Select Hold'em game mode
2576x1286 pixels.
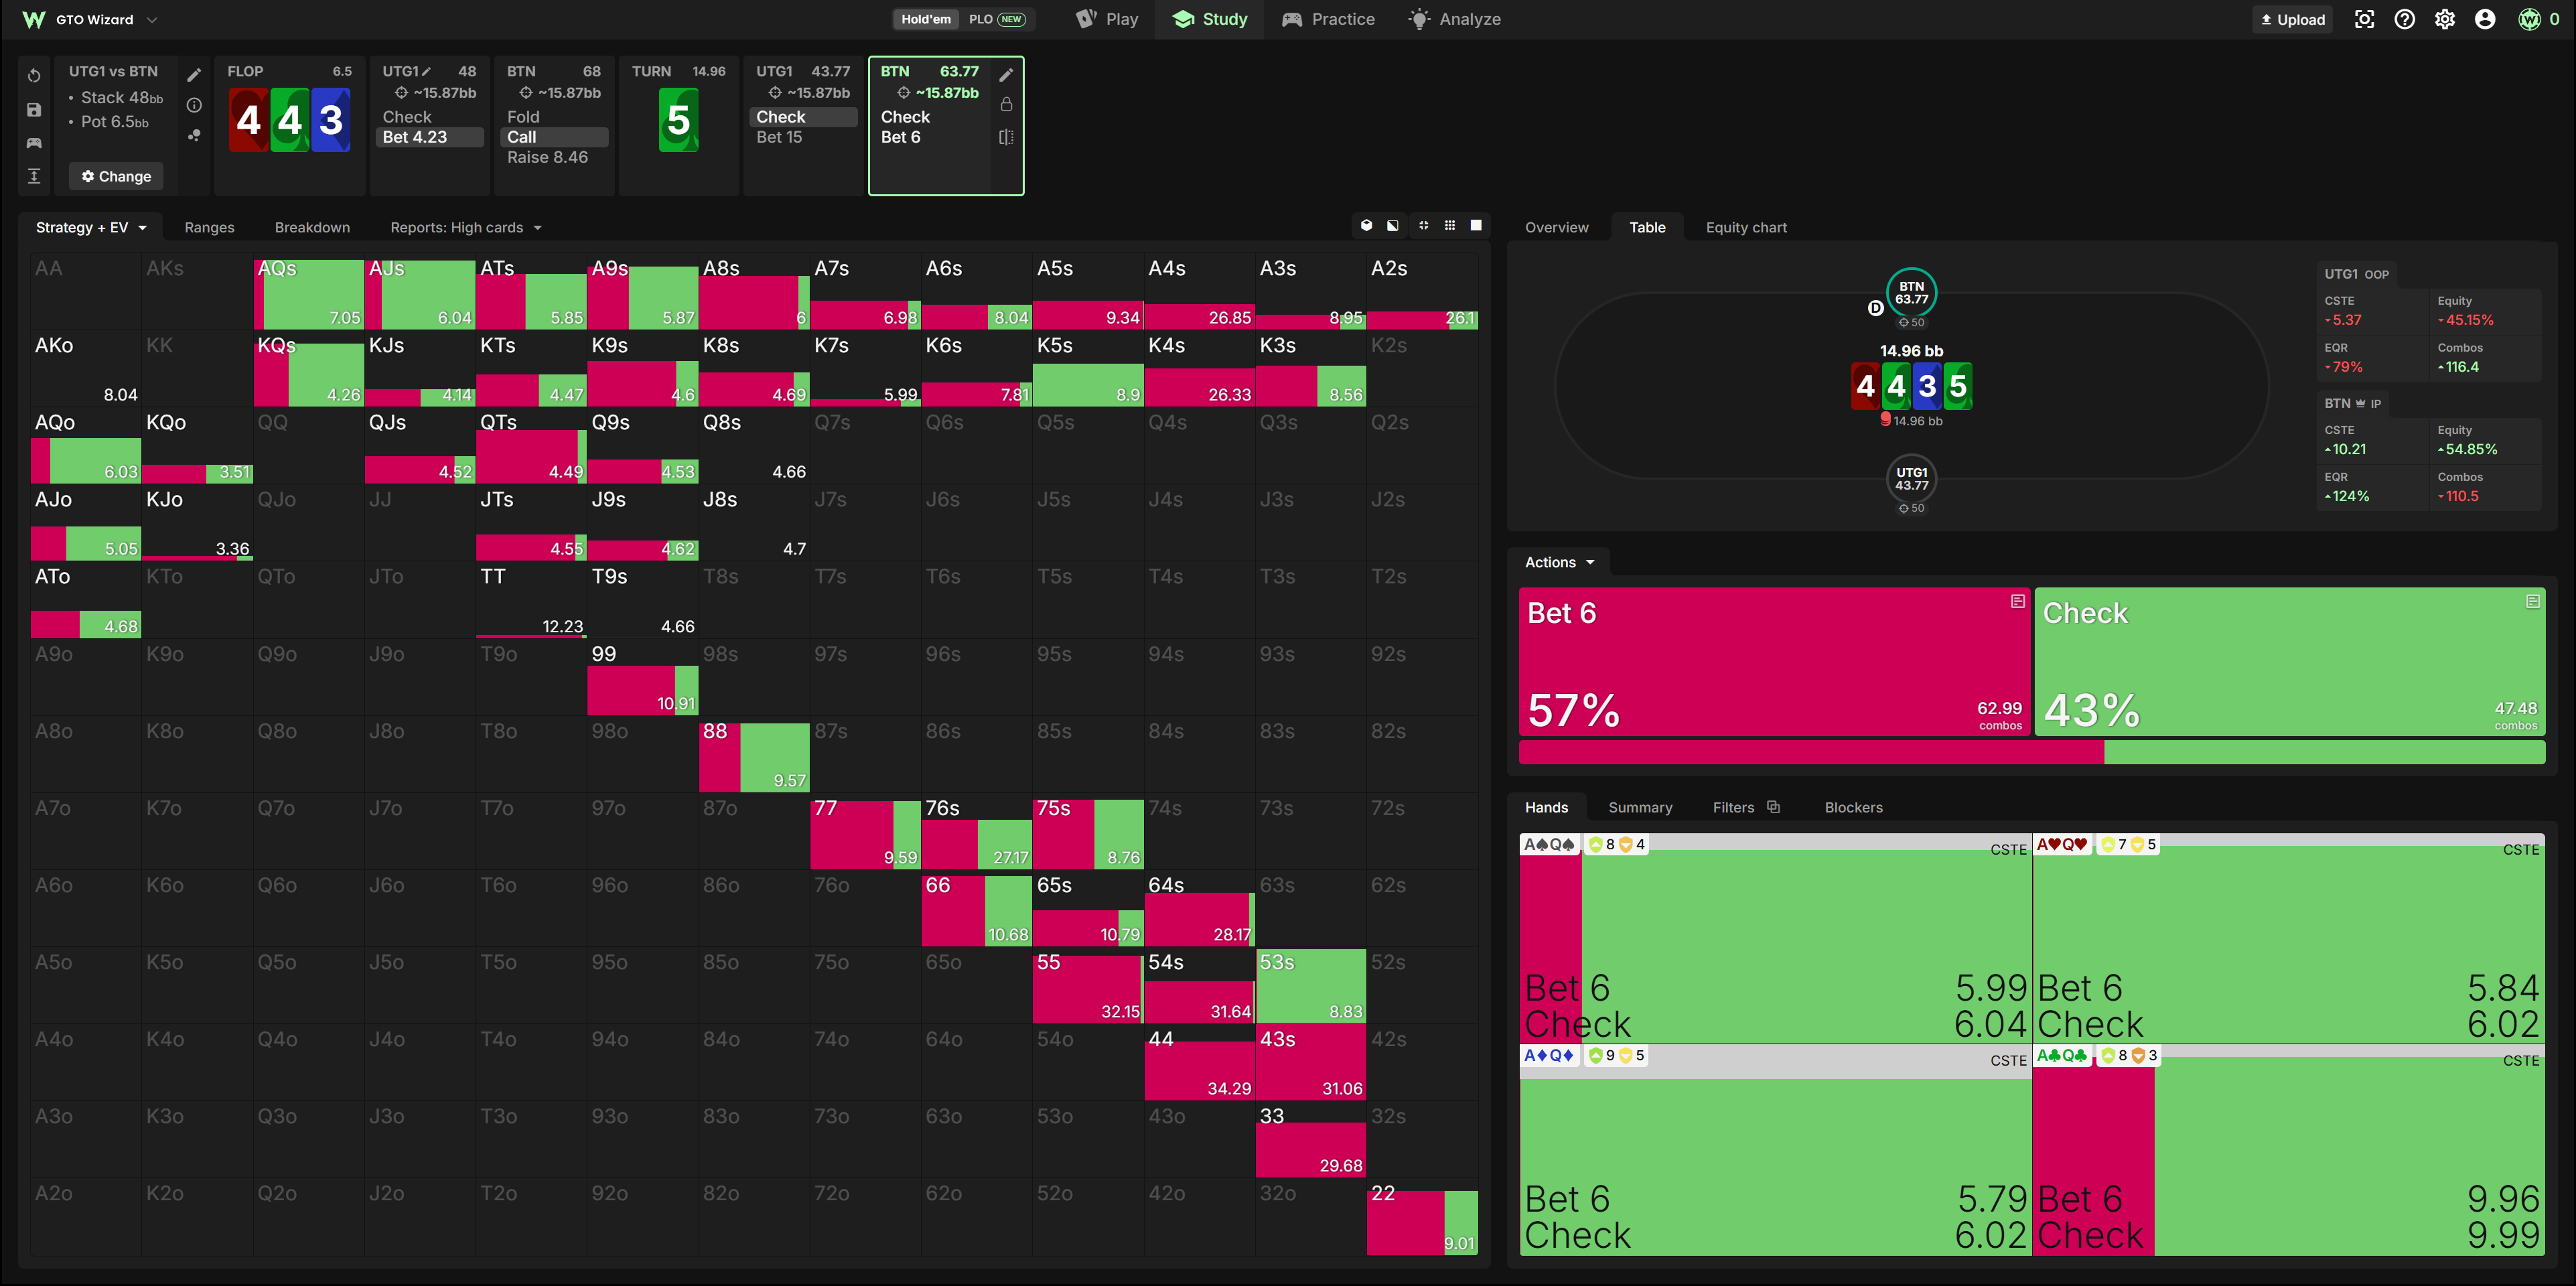(x=925, y=19)
